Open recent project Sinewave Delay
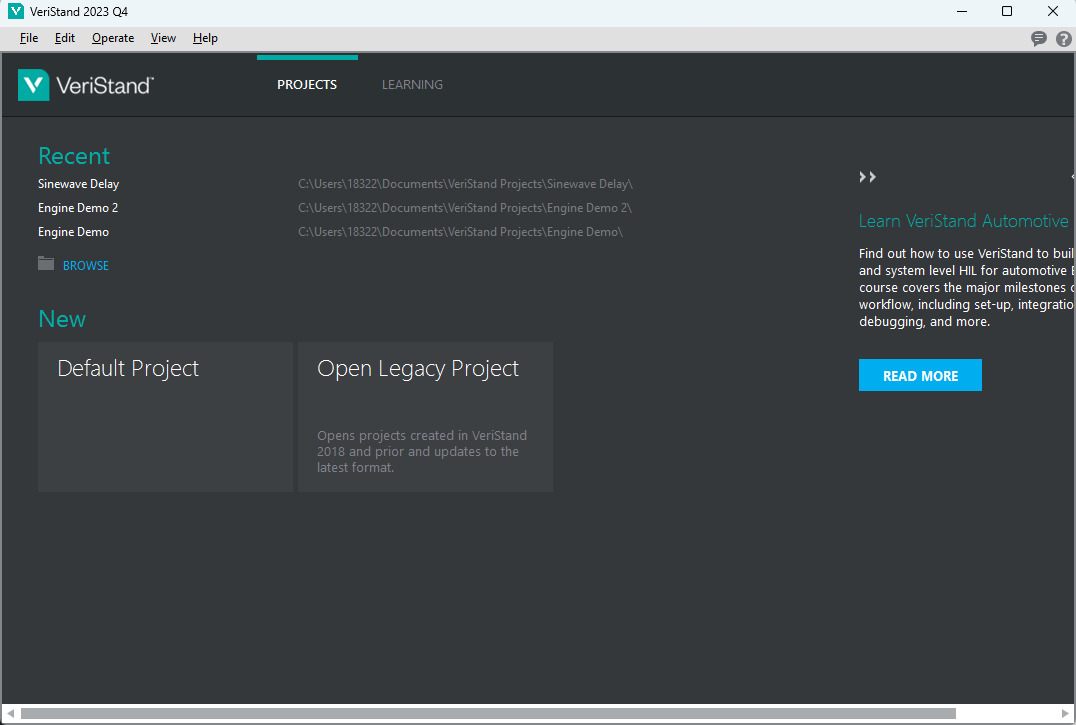Image resolution: width=1076 pixels, height=725 pixels. (78, 184)
